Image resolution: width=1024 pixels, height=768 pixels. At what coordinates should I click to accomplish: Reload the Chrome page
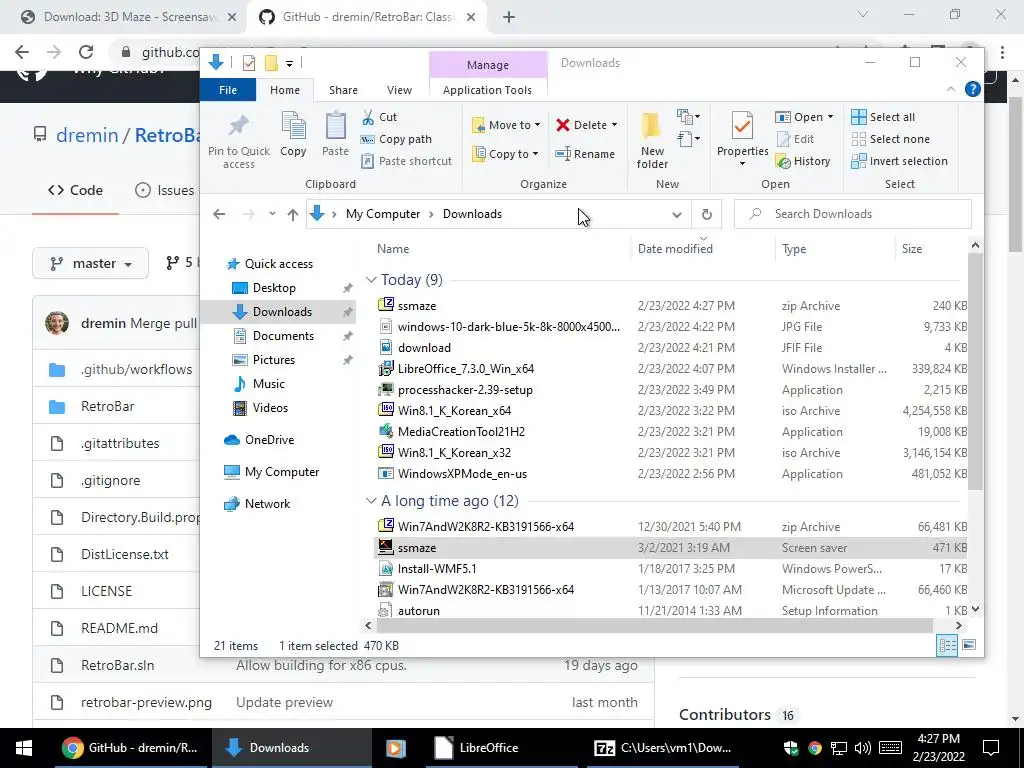tap(86, 52)
